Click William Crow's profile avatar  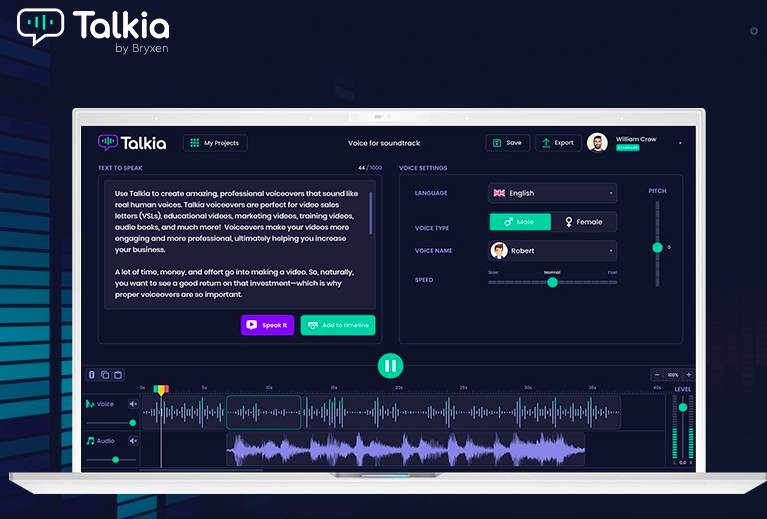tap(597, 143)
